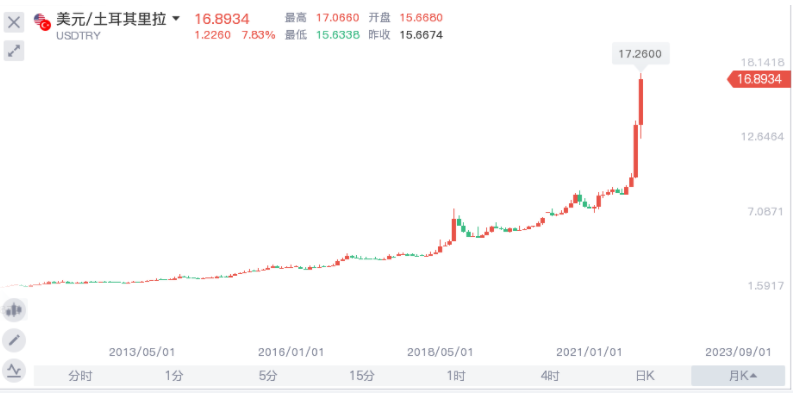807x399 pixels.
Task: Switch to the 5分 timeframe tab
Action: (x=268, y=376)
